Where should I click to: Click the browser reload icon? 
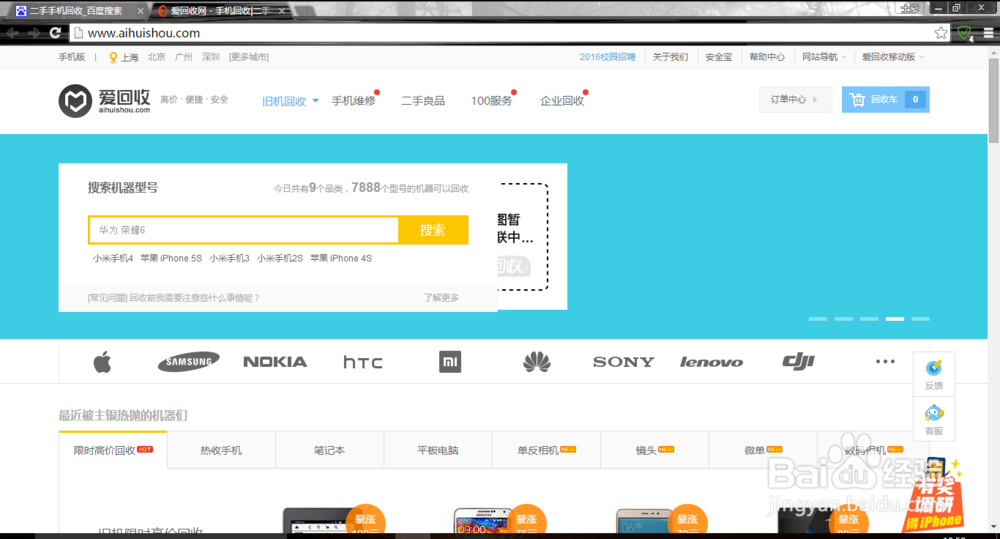(x=55, y=33)
